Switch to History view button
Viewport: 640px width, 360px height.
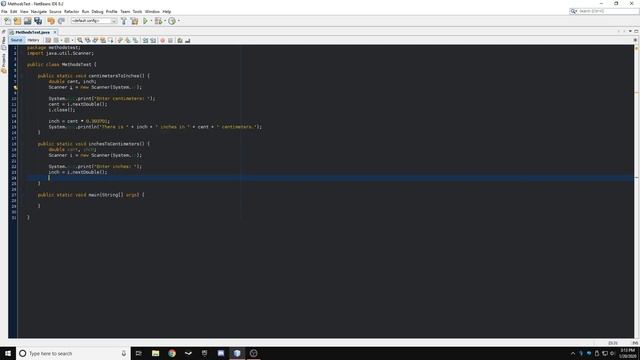point(33,40)
